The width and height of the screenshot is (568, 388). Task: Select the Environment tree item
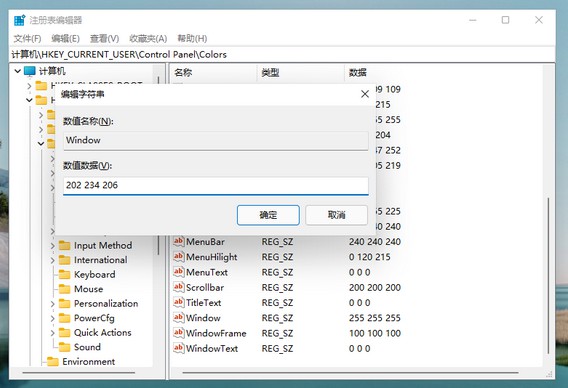[x=88, y=362]
